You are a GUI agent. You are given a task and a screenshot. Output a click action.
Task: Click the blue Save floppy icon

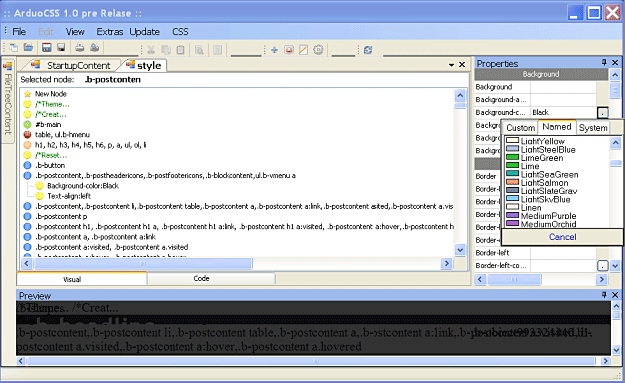point(47,48)
